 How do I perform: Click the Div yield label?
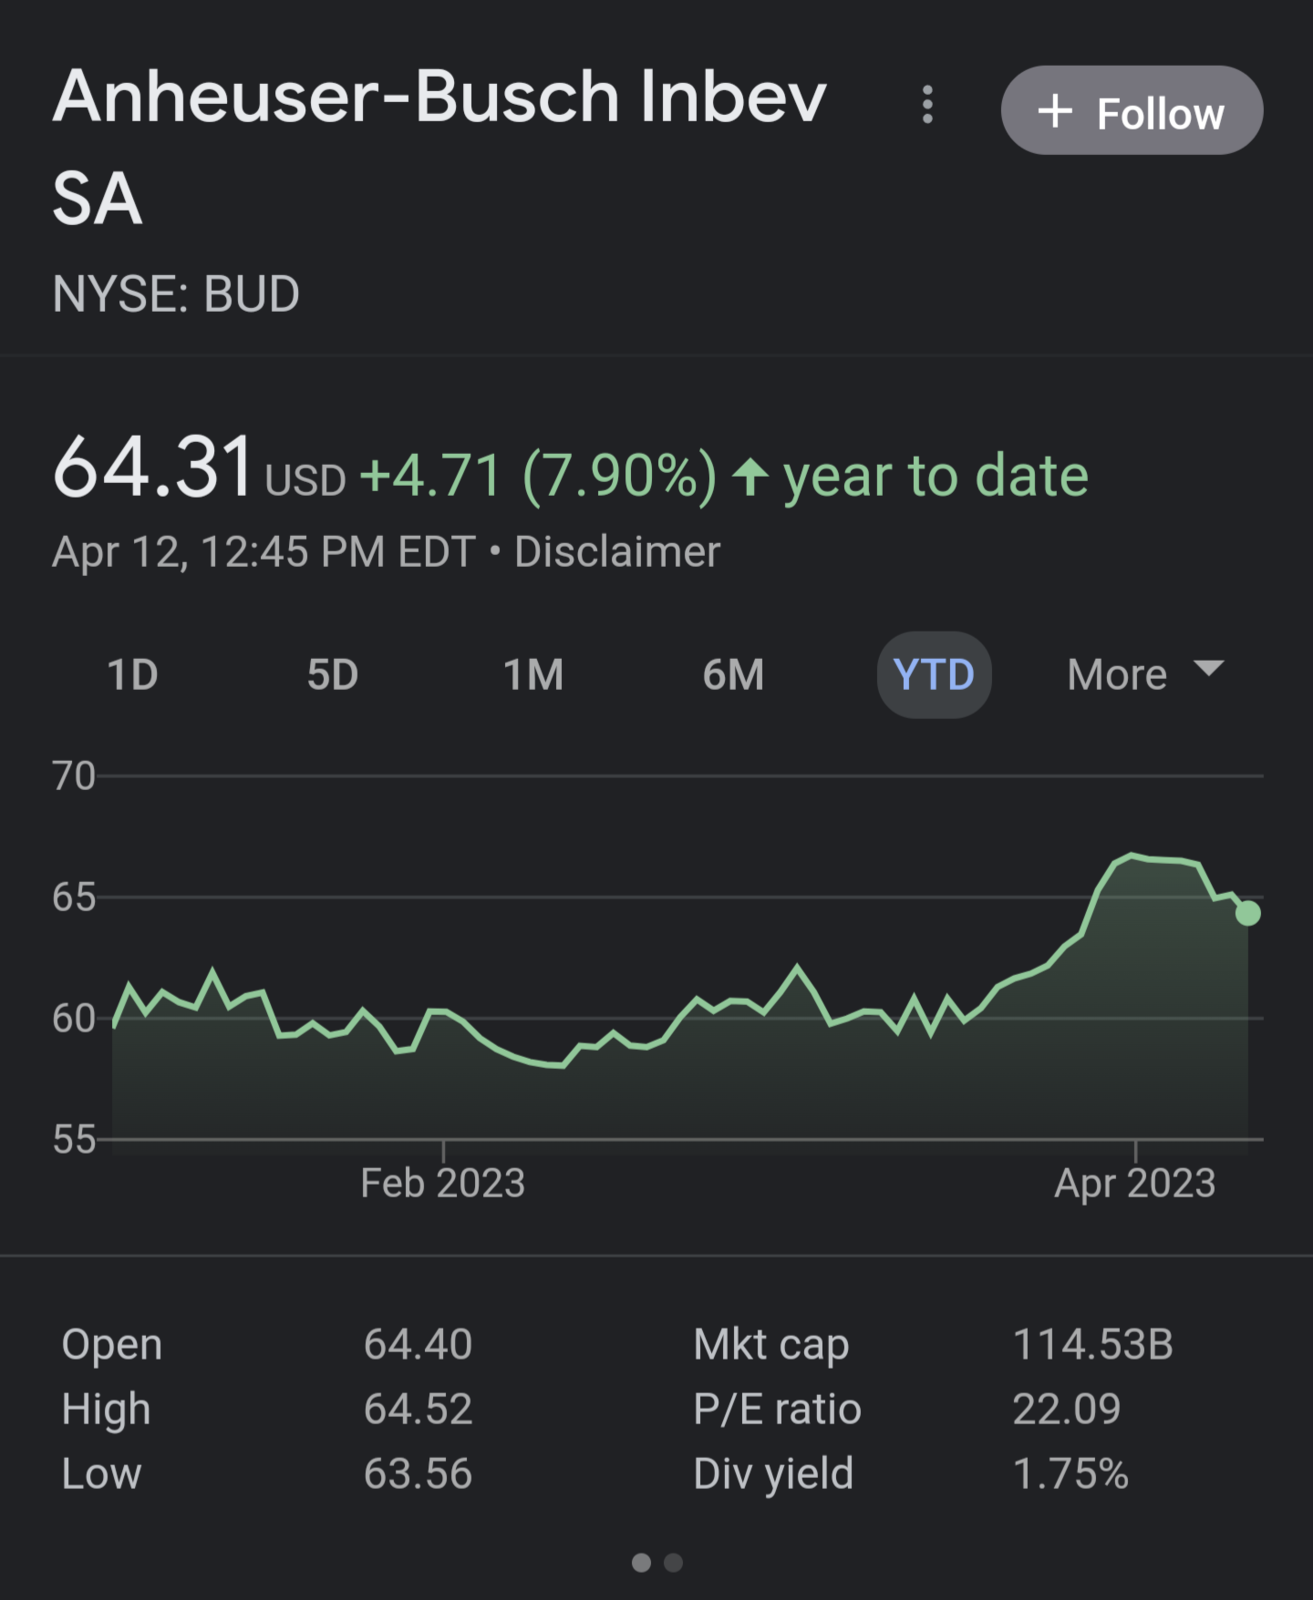[774, 1475]
